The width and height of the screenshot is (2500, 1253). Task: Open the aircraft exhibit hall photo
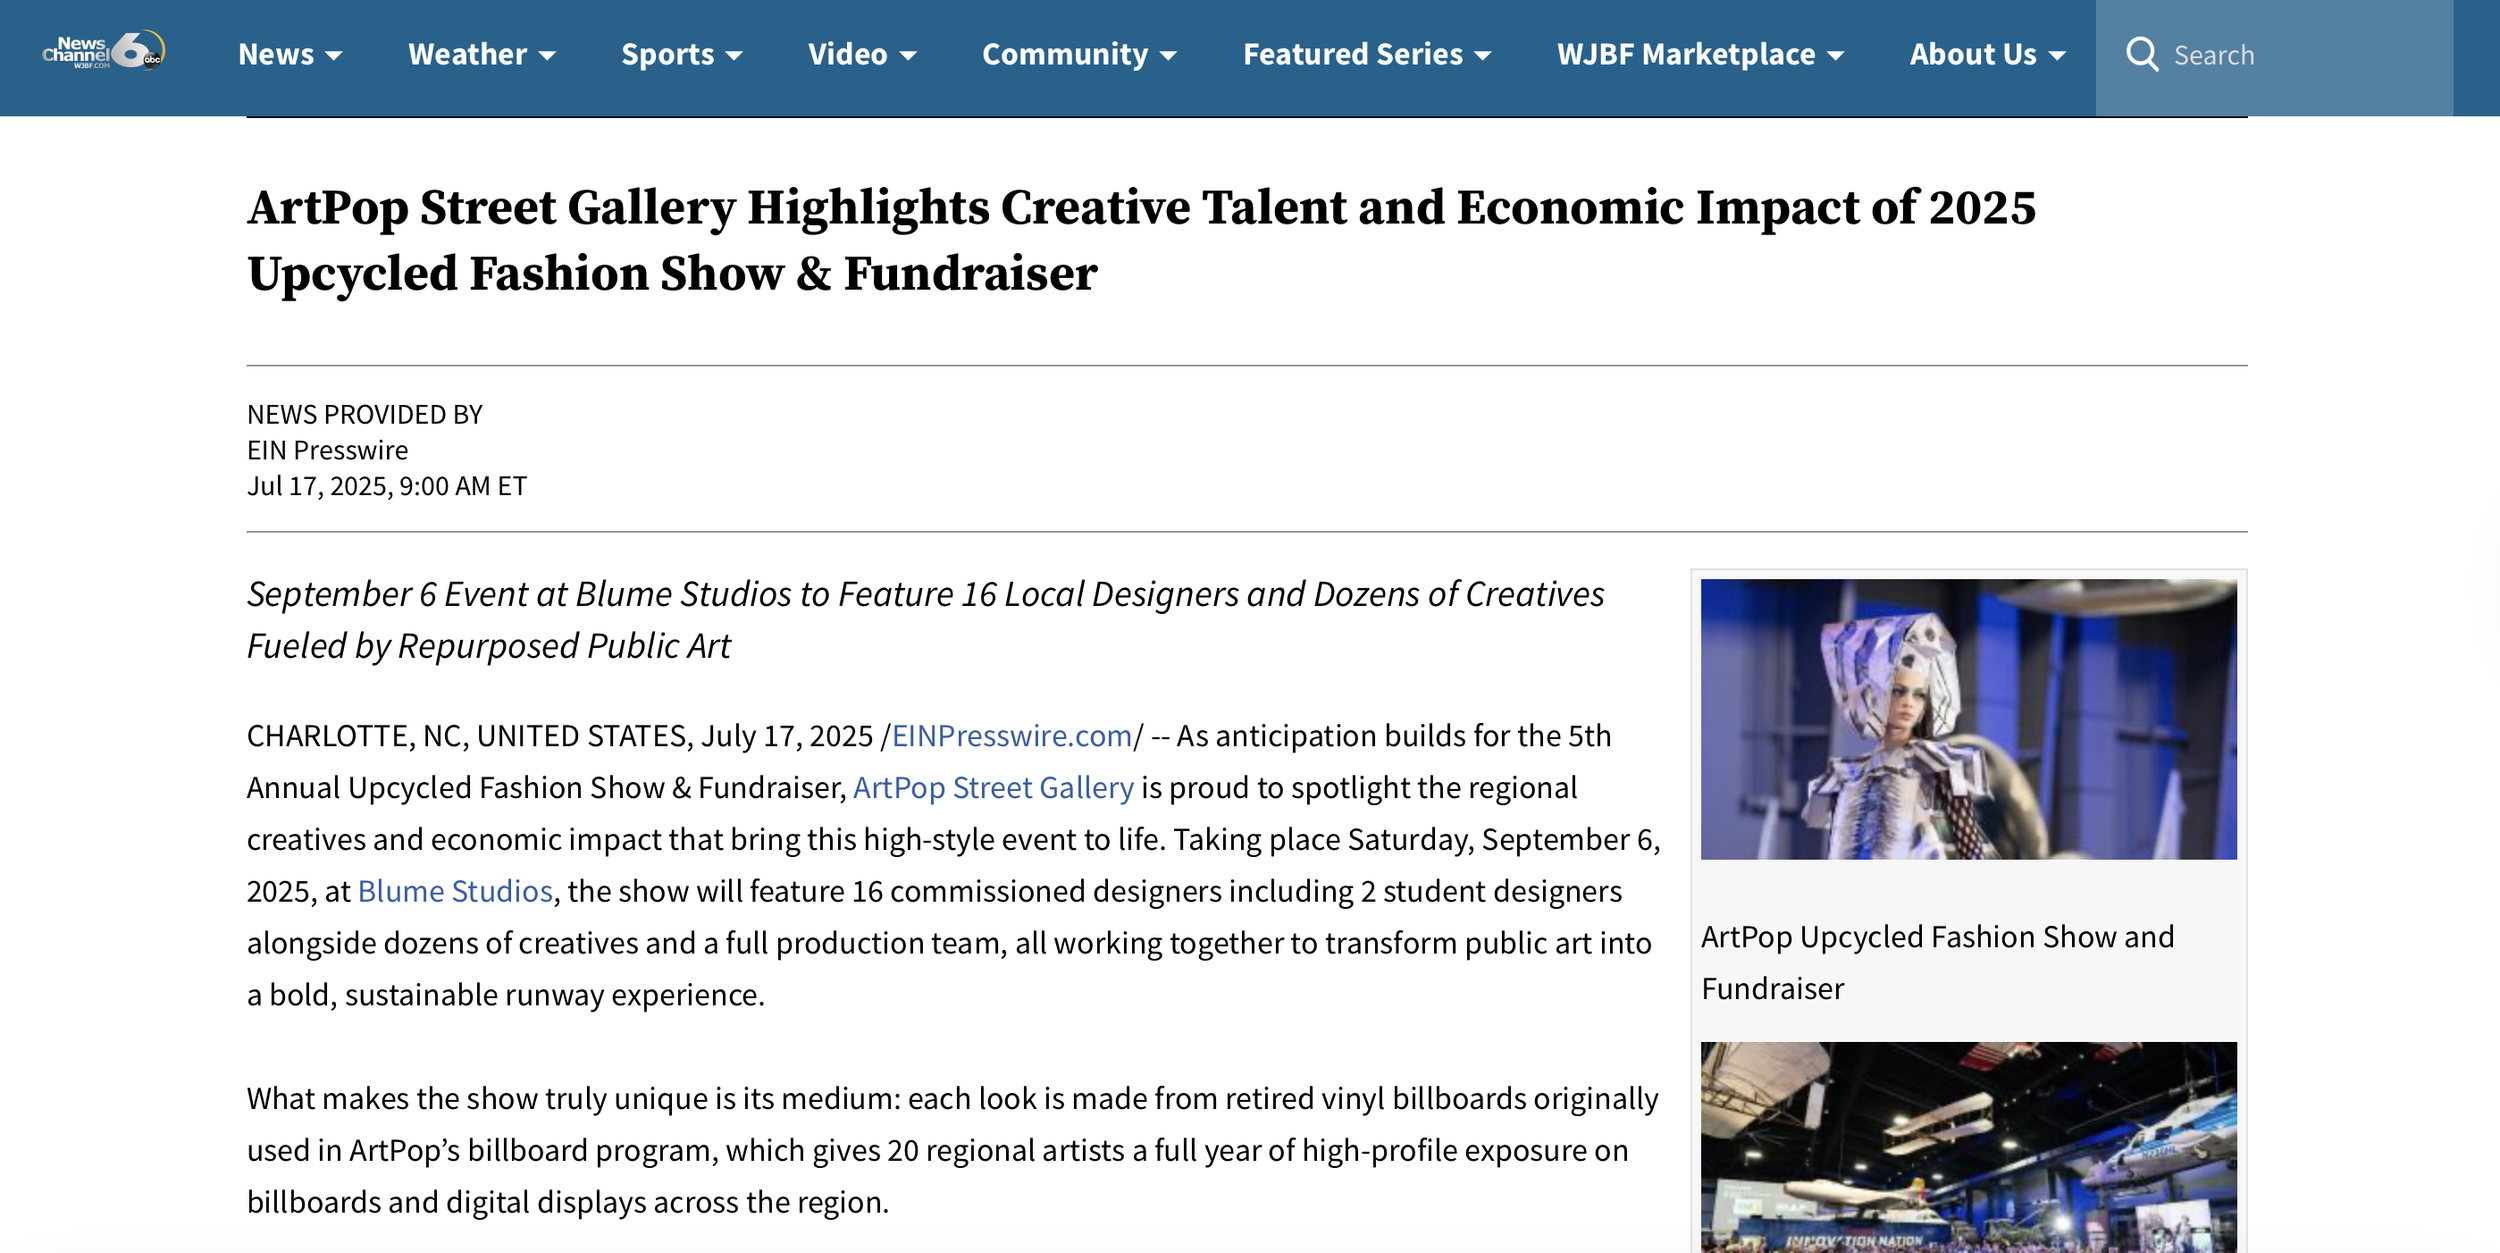[x=1968, y=1146]
